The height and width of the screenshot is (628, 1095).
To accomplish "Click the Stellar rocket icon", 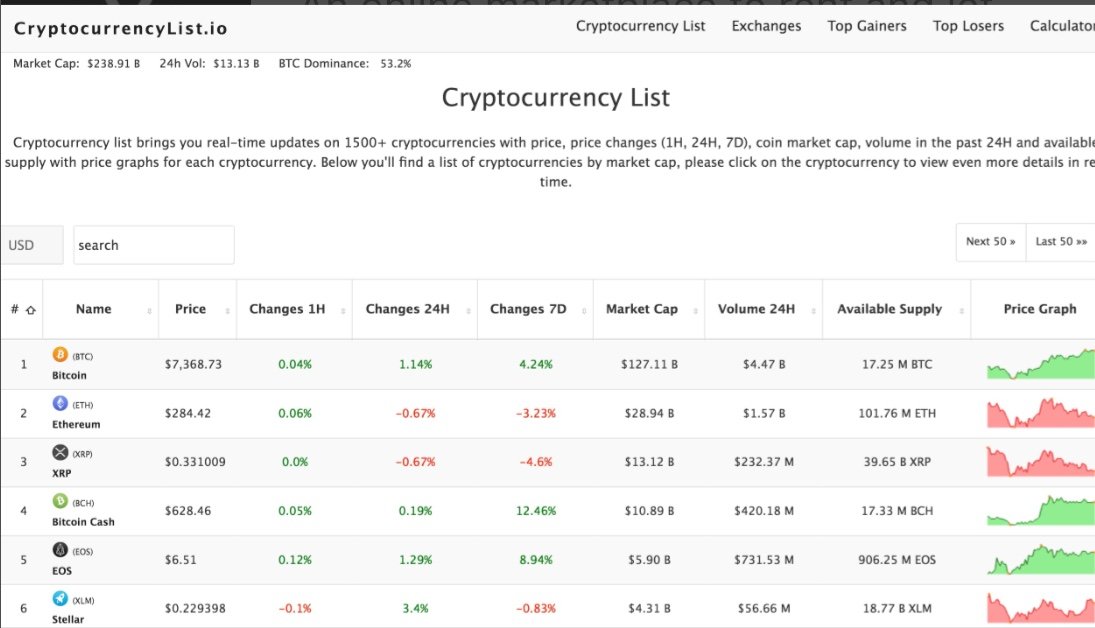I will [x=59, y=598].
